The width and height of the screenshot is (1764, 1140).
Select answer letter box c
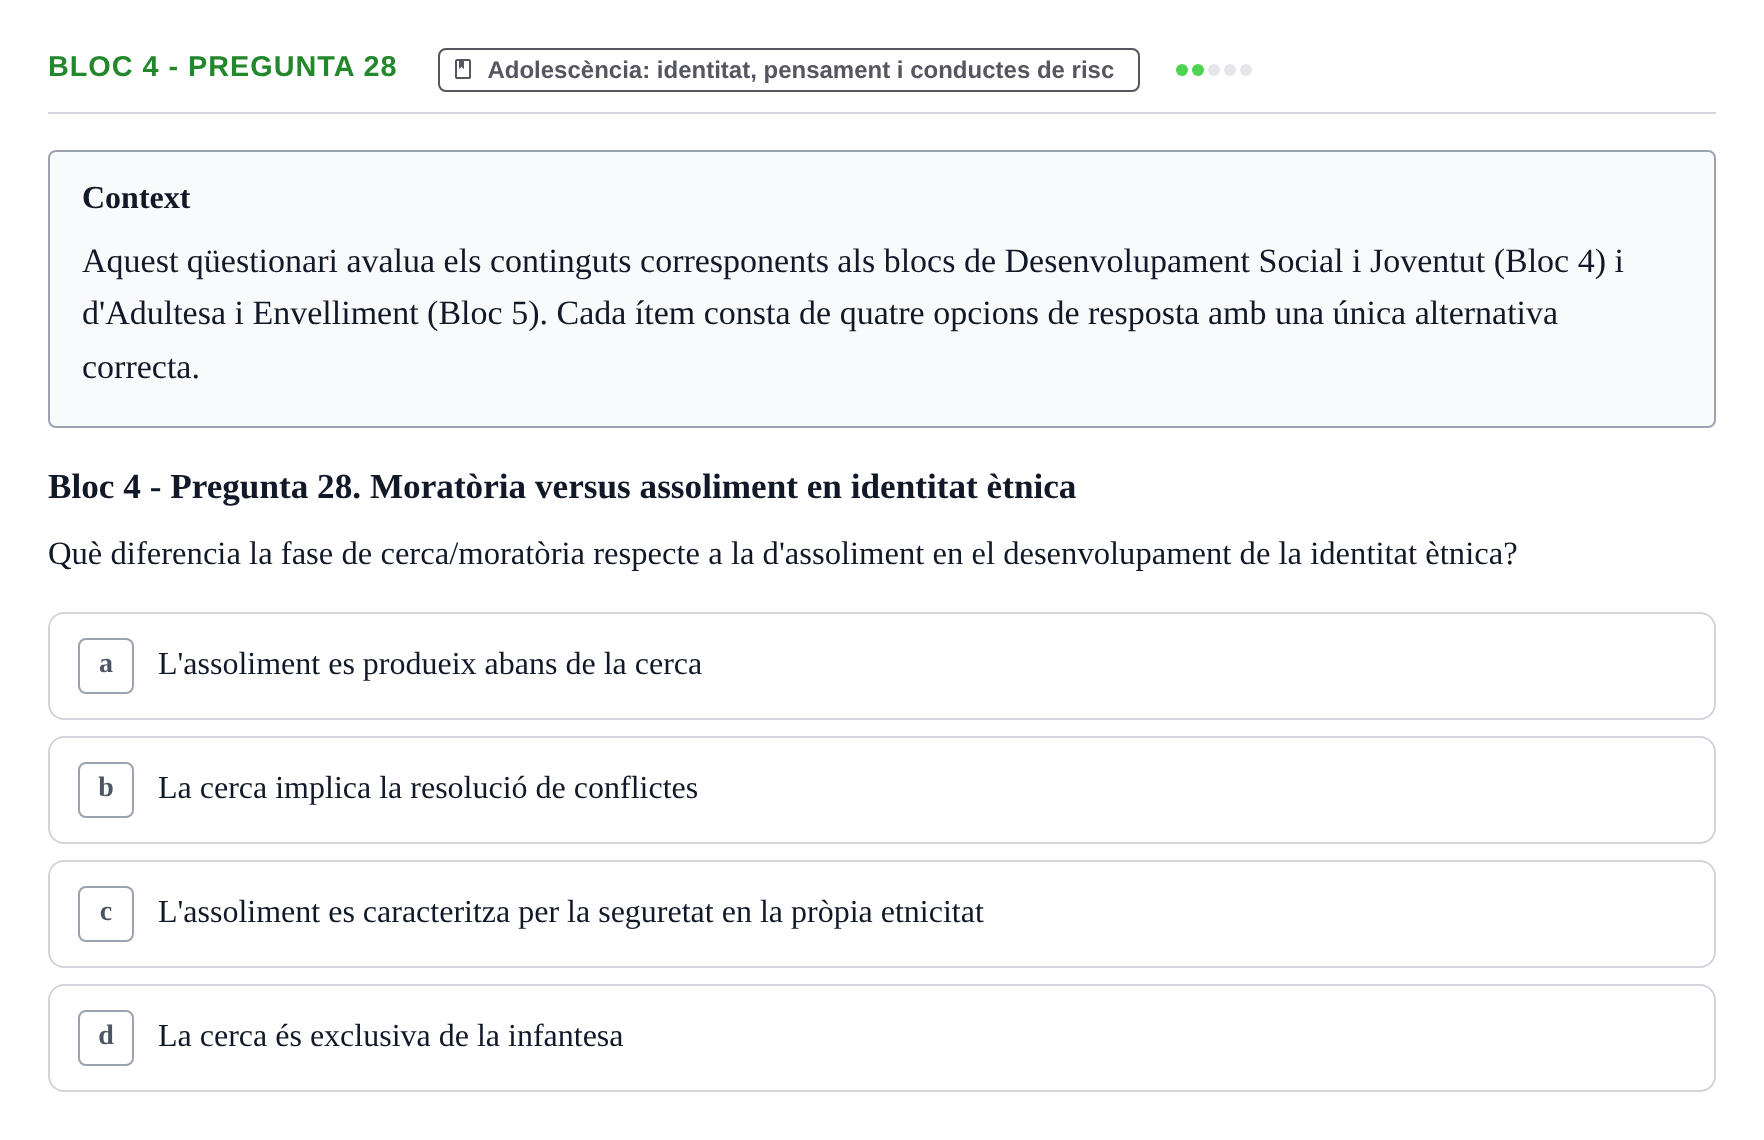point(106,914)
